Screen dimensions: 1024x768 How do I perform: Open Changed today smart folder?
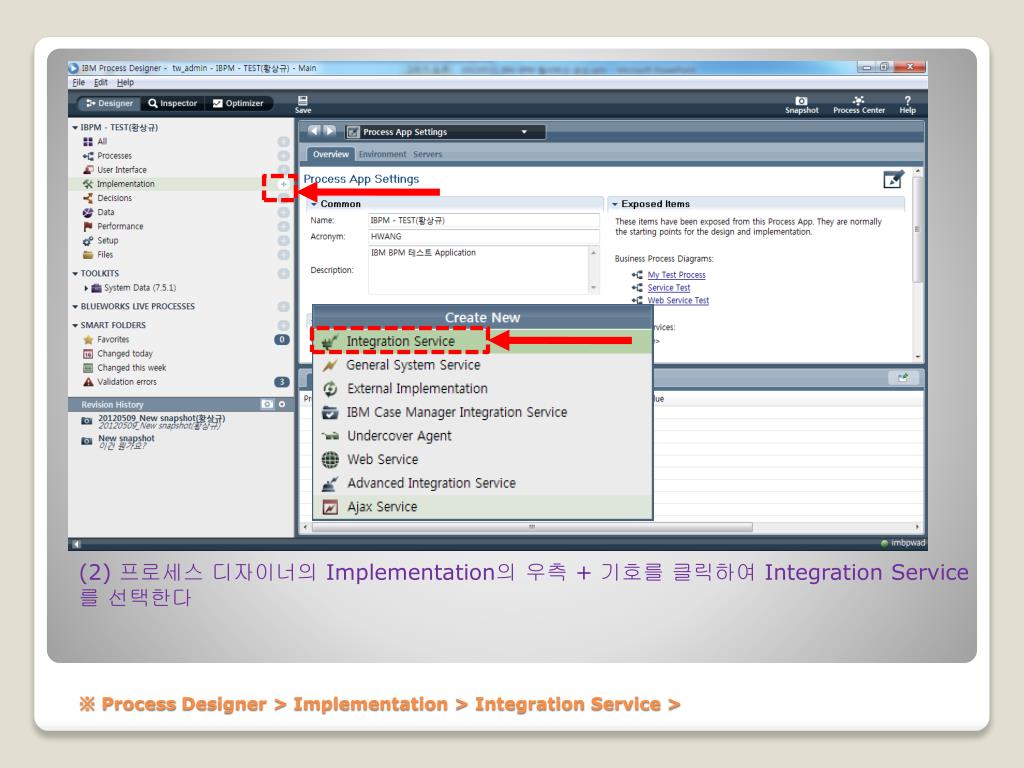pos(125,353)
